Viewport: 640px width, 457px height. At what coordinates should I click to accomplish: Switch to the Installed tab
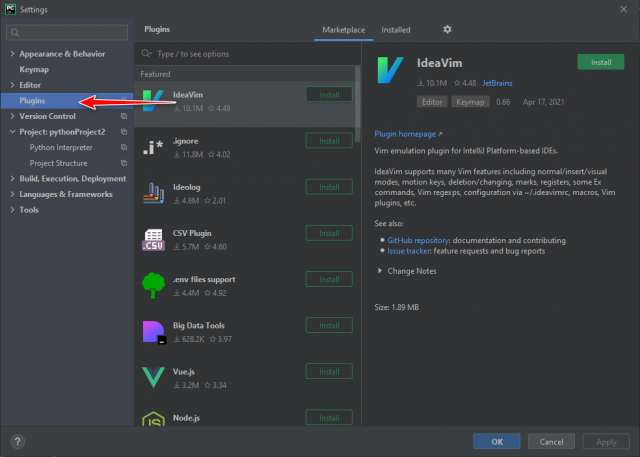point(396,30)
